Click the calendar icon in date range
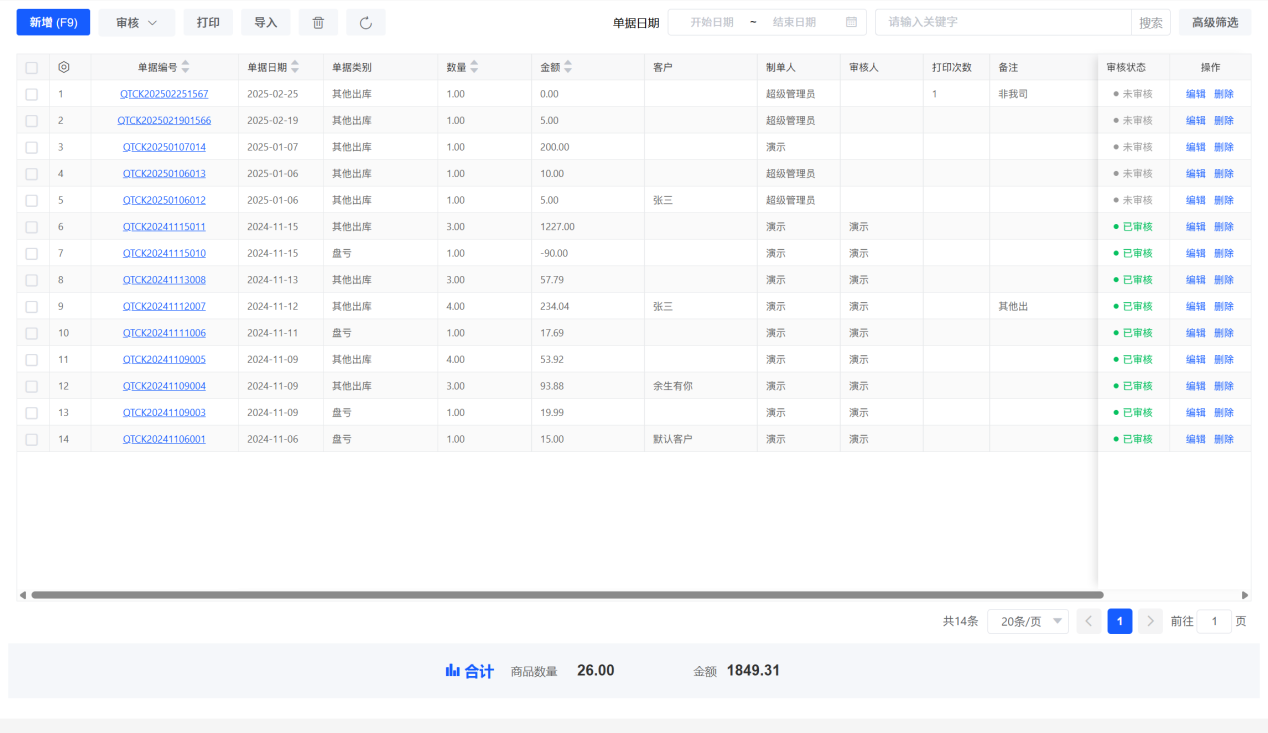Screen dimensions: 1268x733 coord(851,22)
